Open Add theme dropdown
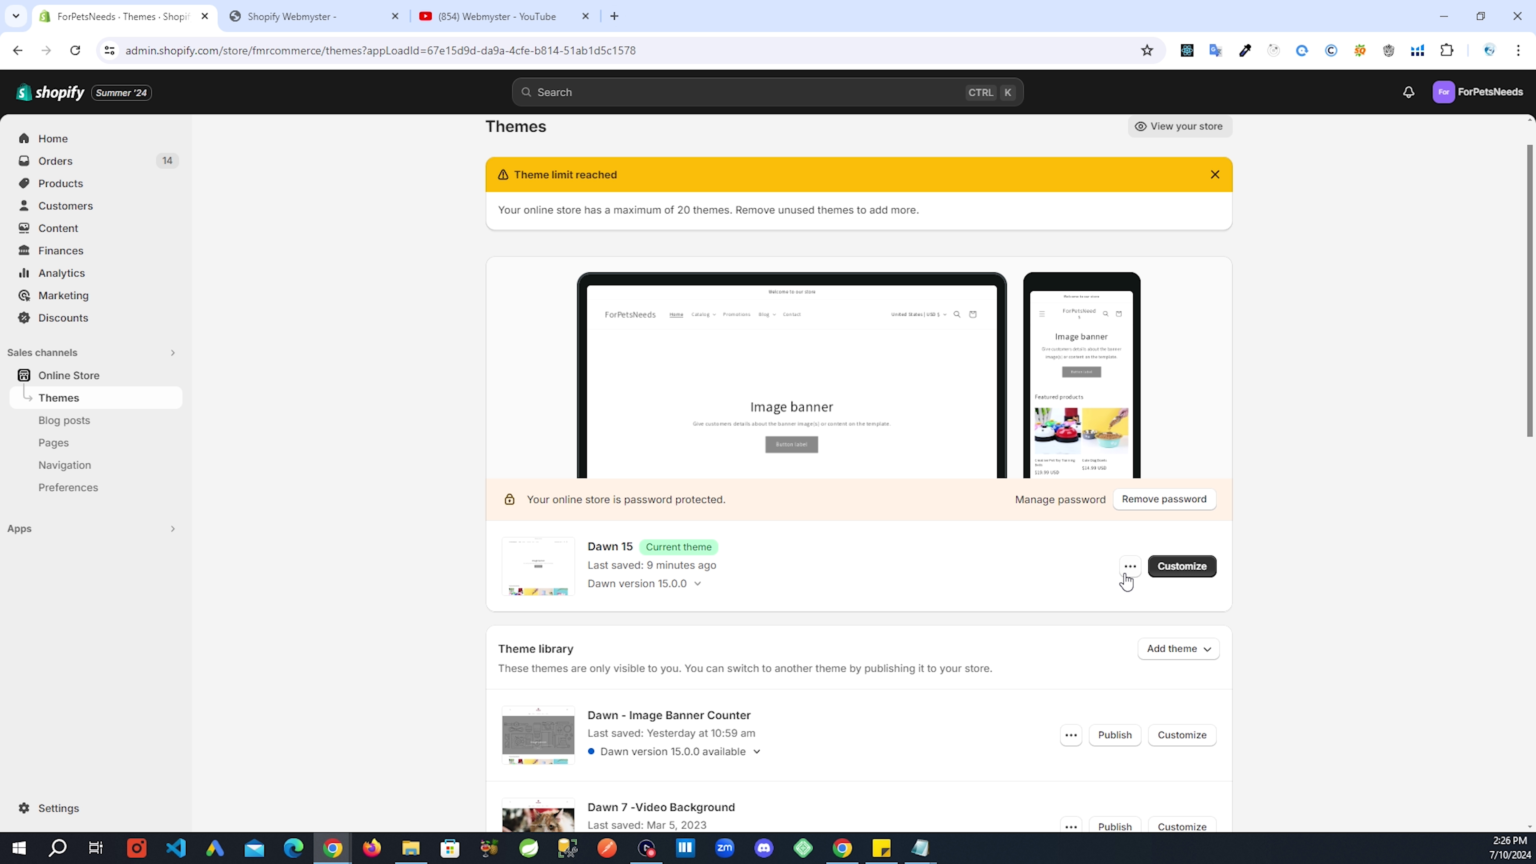1536x864 pixels. 1178,649
